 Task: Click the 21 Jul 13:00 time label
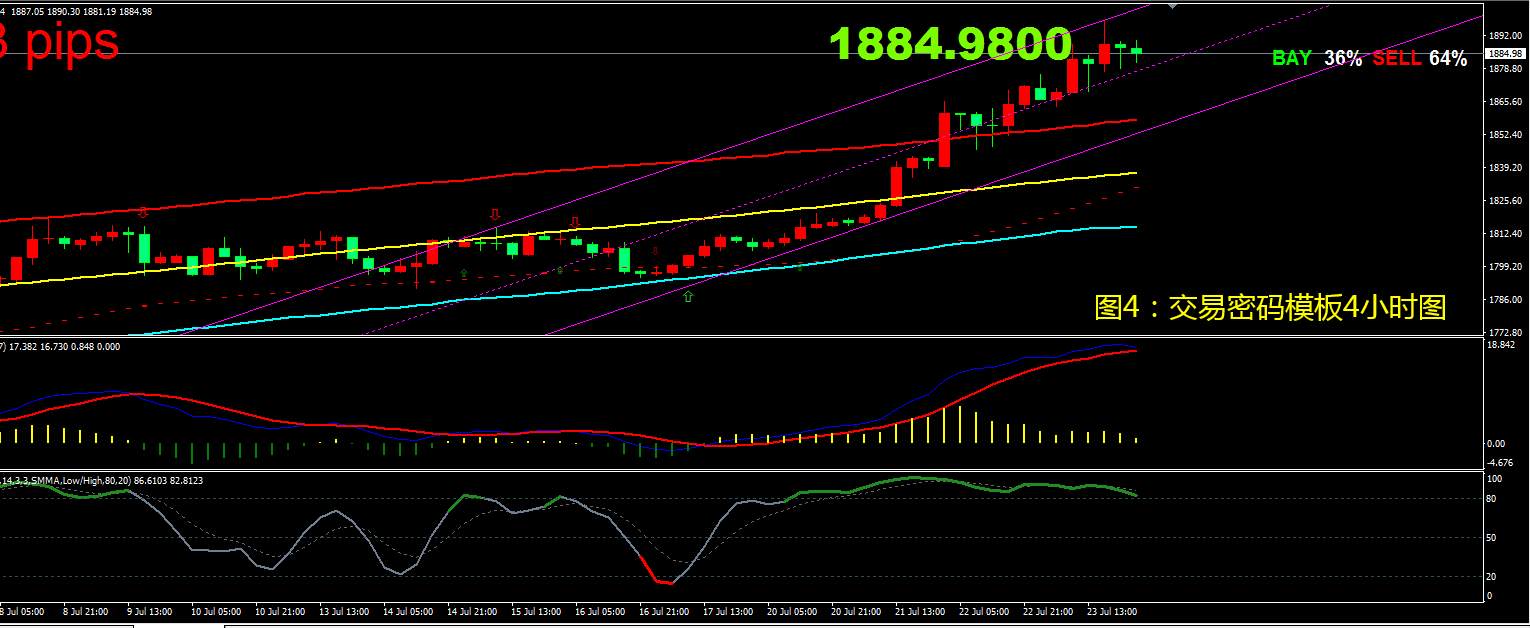(x=920, y=611)
